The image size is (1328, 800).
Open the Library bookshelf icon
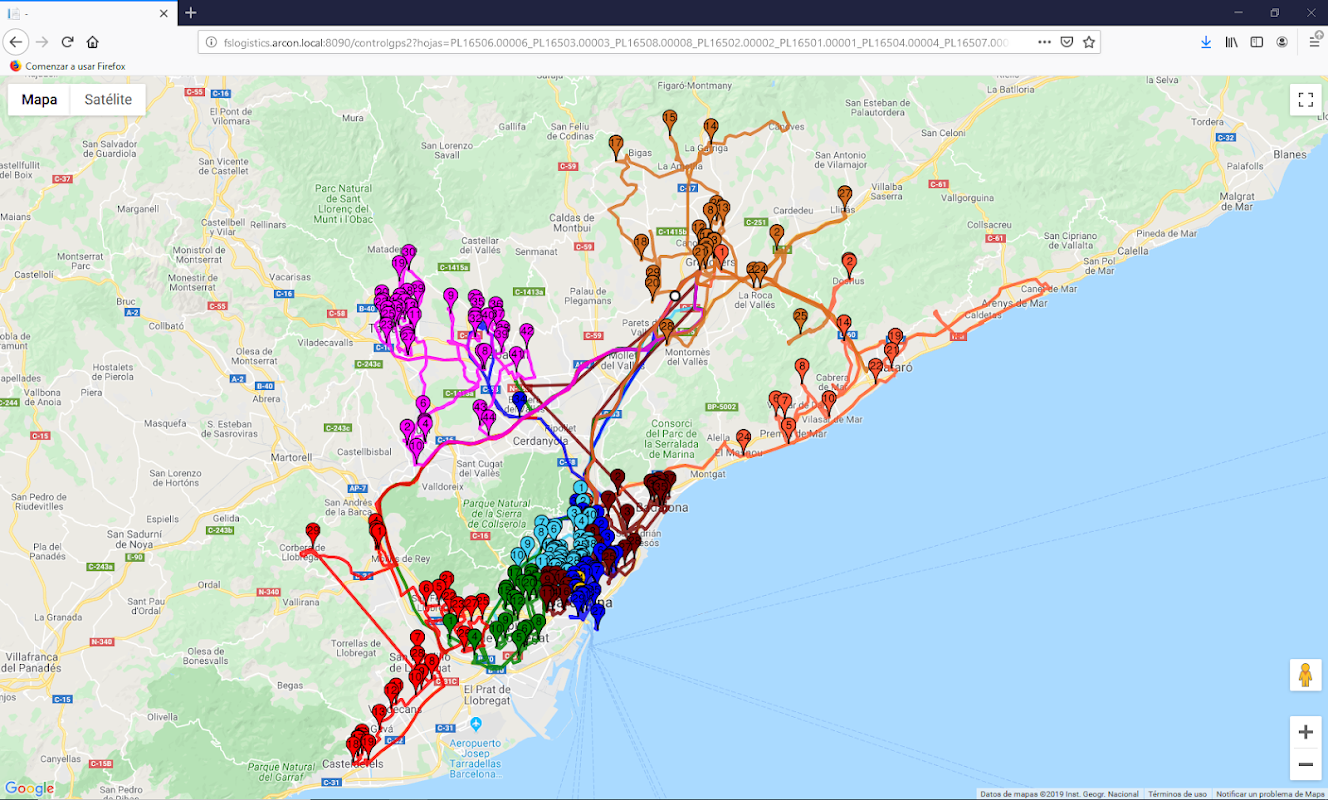click(x=1232, y=42)
